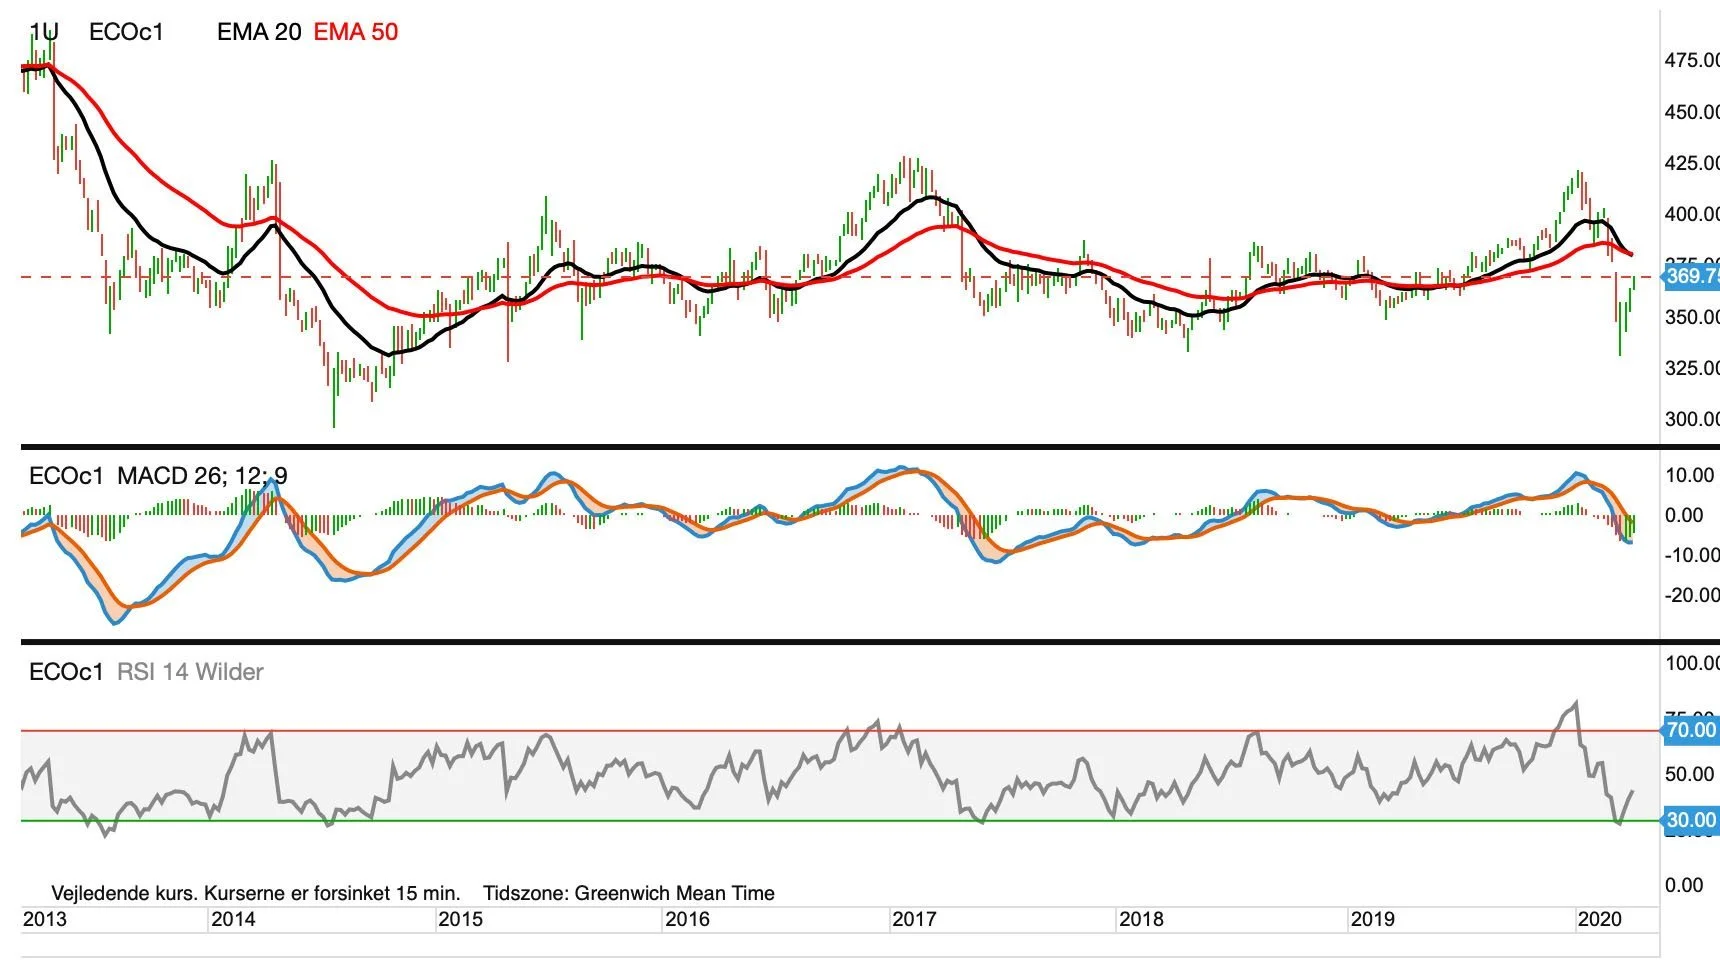This screenshot has height=968, width=1720.
Task: Select the 2020 marker on the time axis
Action: click(x=1599, y=919)
